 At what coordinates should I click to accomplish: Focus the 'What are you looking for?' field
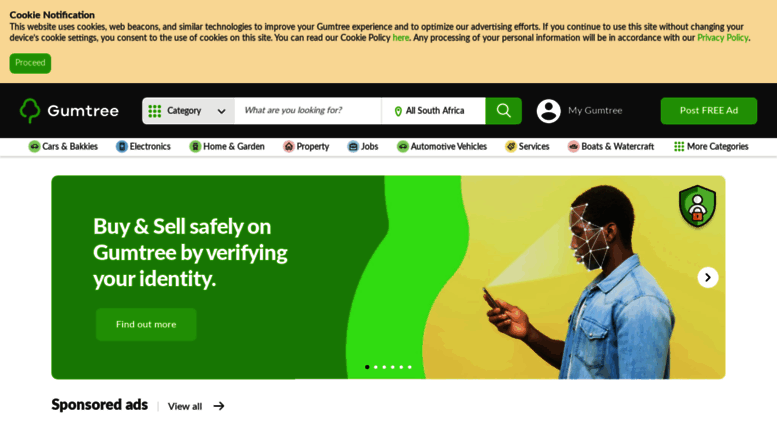(x=308, y=110)
